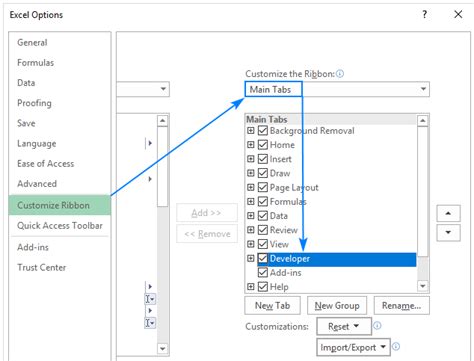Click the info icon next to Reset

(x=377, y=325)
